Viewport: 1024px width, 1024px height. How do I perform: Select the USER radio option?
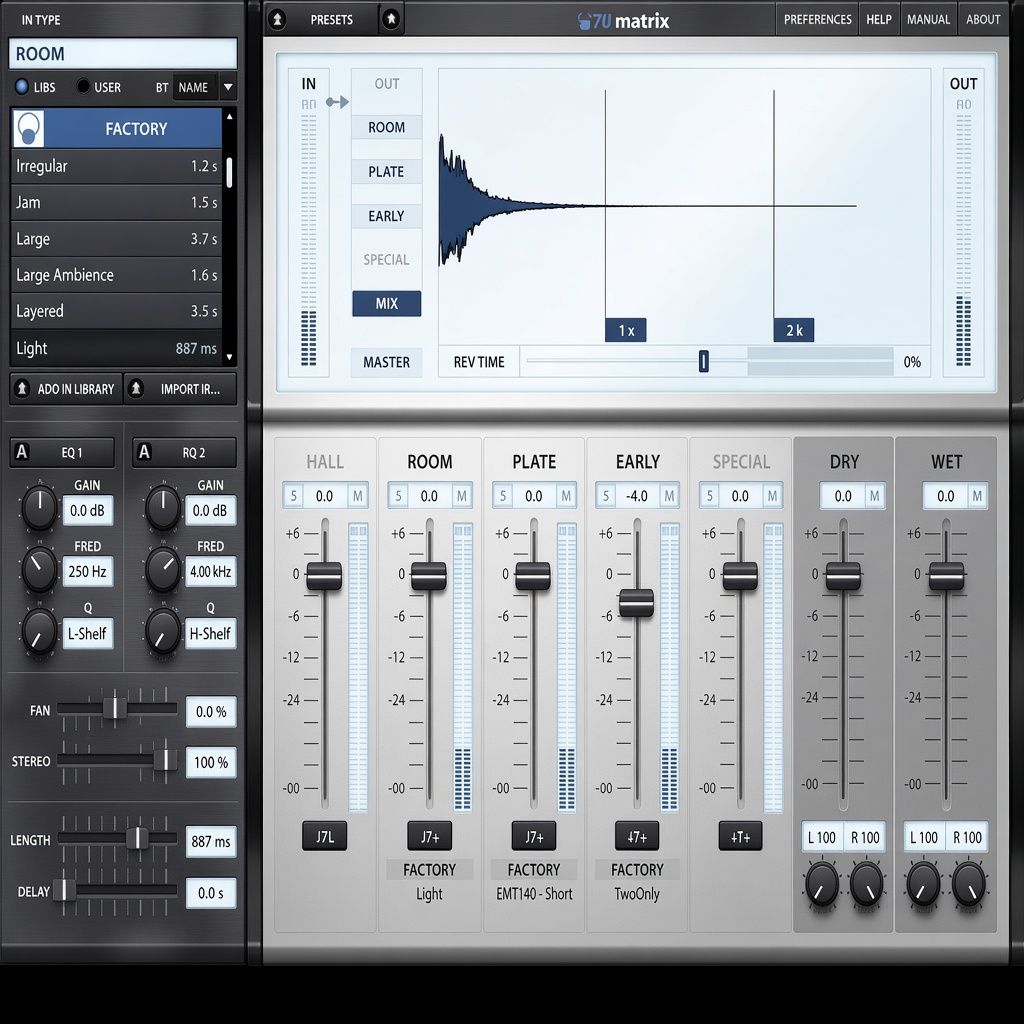pyautogui.click(x=83, y=86)
